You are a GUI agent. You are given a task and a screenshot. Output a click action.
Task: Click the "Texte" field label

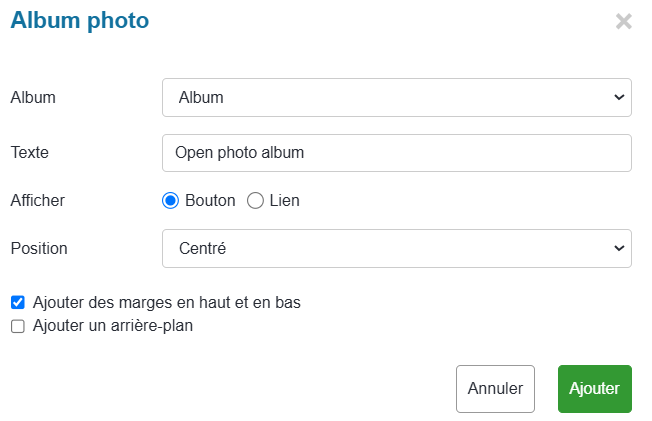pos(29,153)
